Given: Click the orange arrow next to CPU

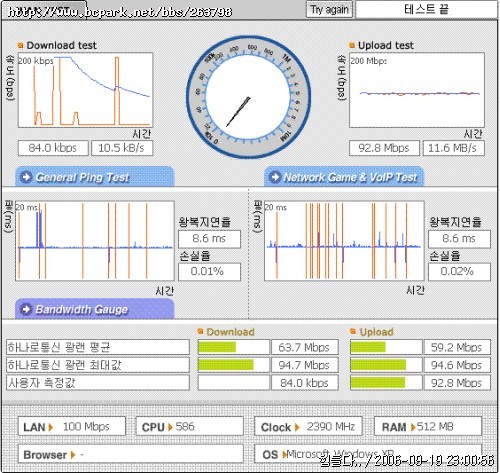Looking at the screenshot, I should pos(170,427).
